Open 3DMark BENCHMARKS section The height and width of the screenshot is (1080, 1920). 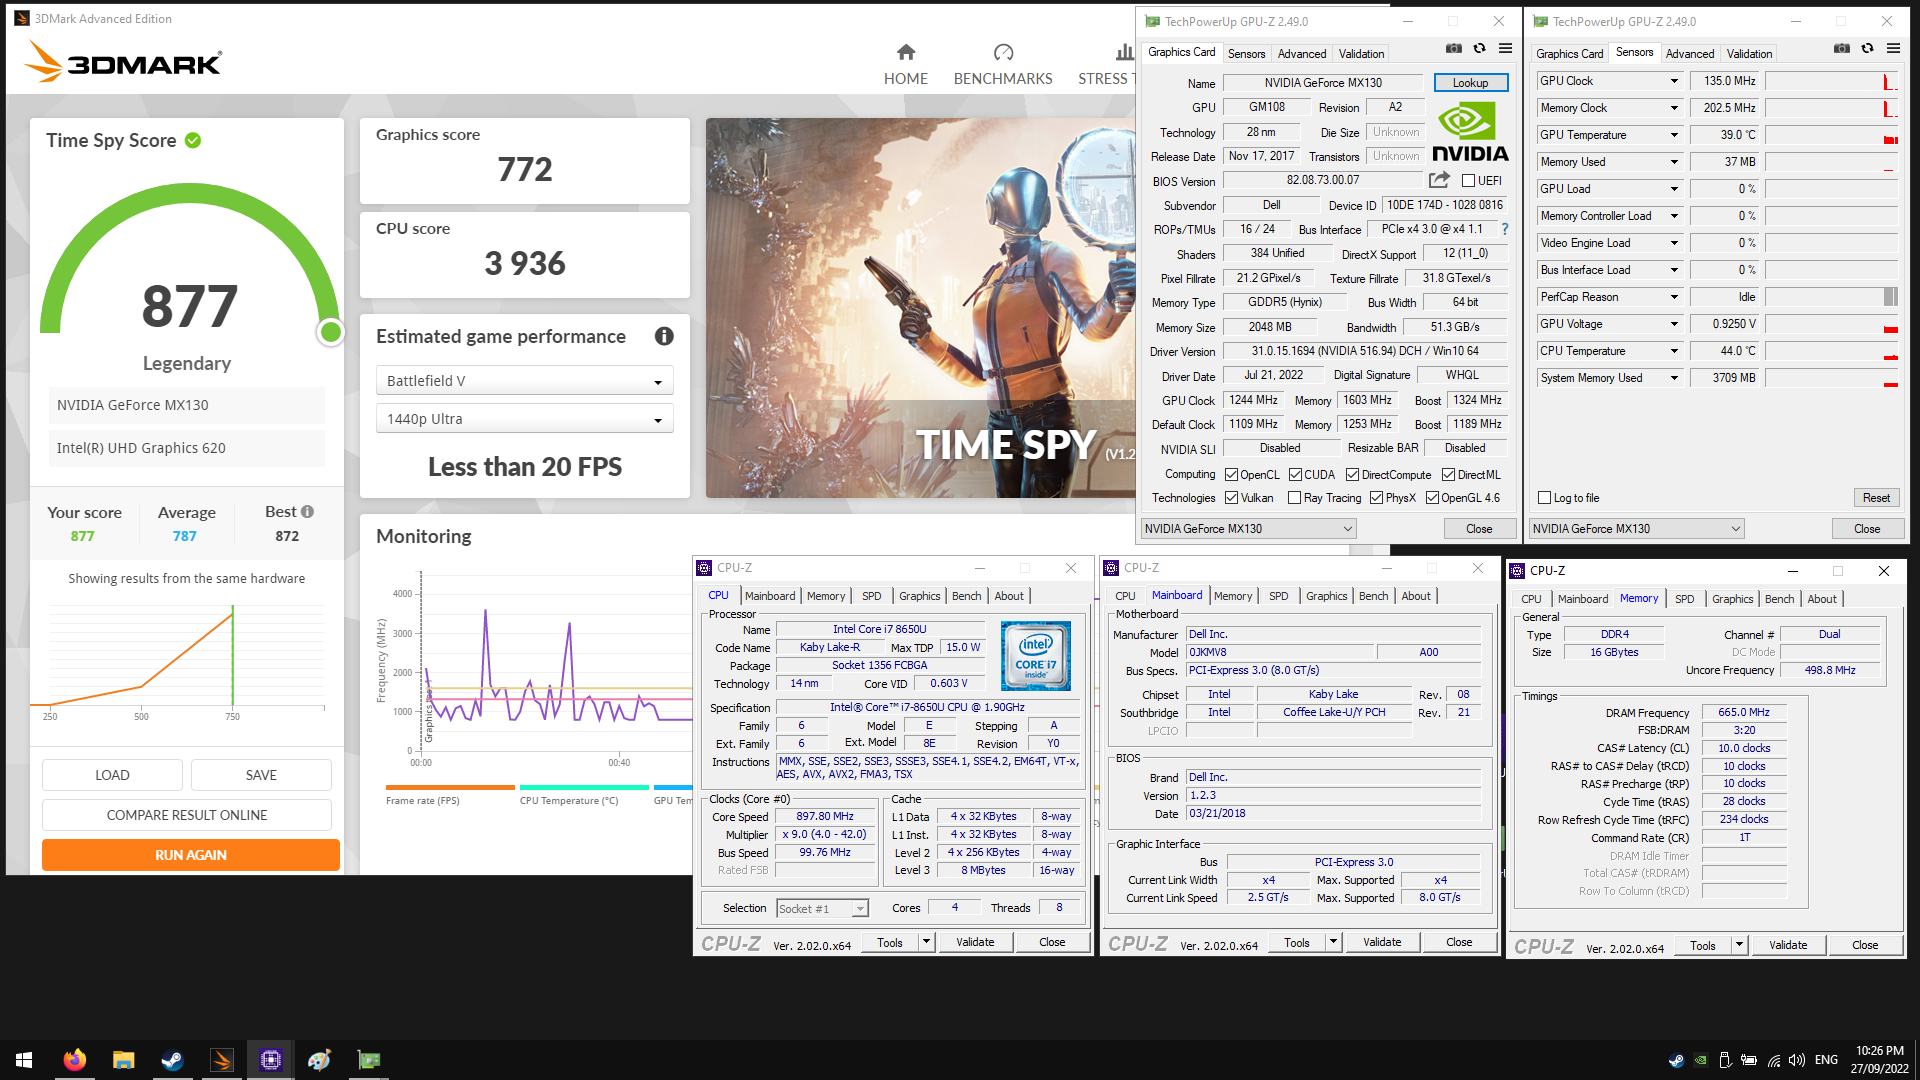click(1003, 65)
